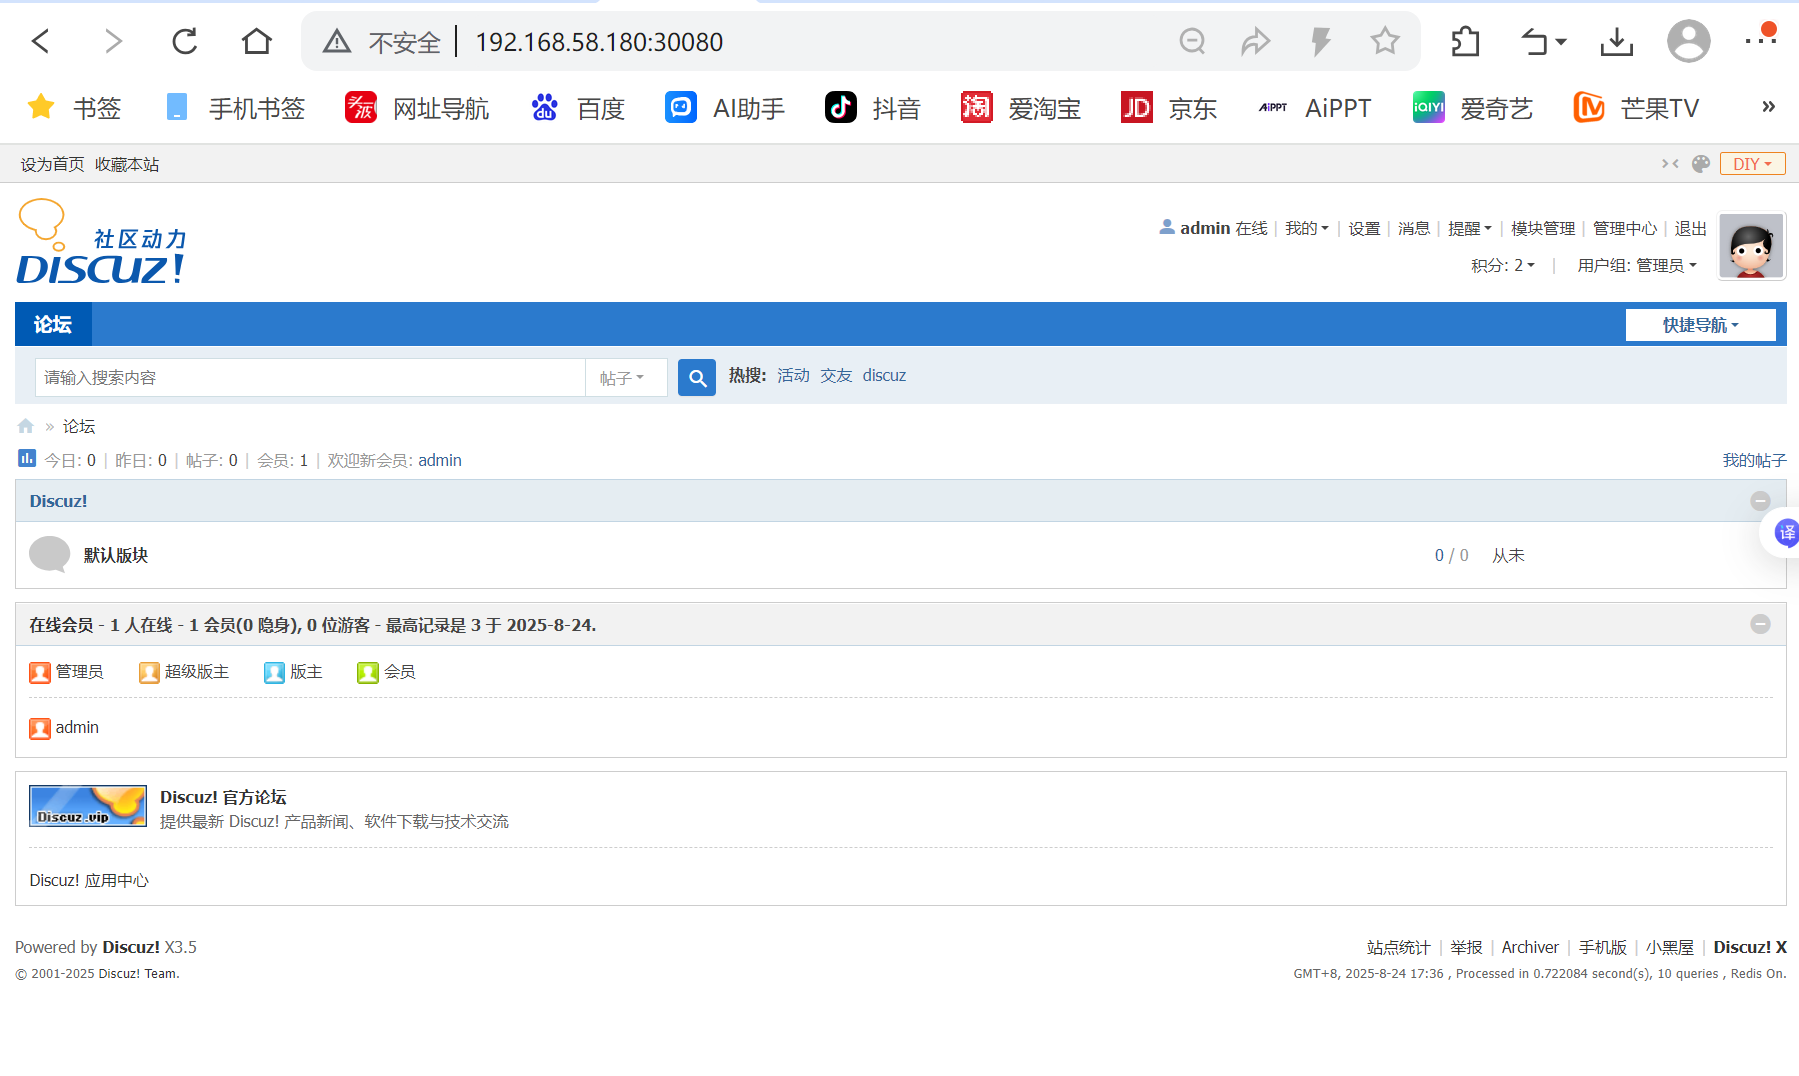Screen dimensions: 1799x1076
Task: Click the translate floating icon at right edge
Action: 1785,532
